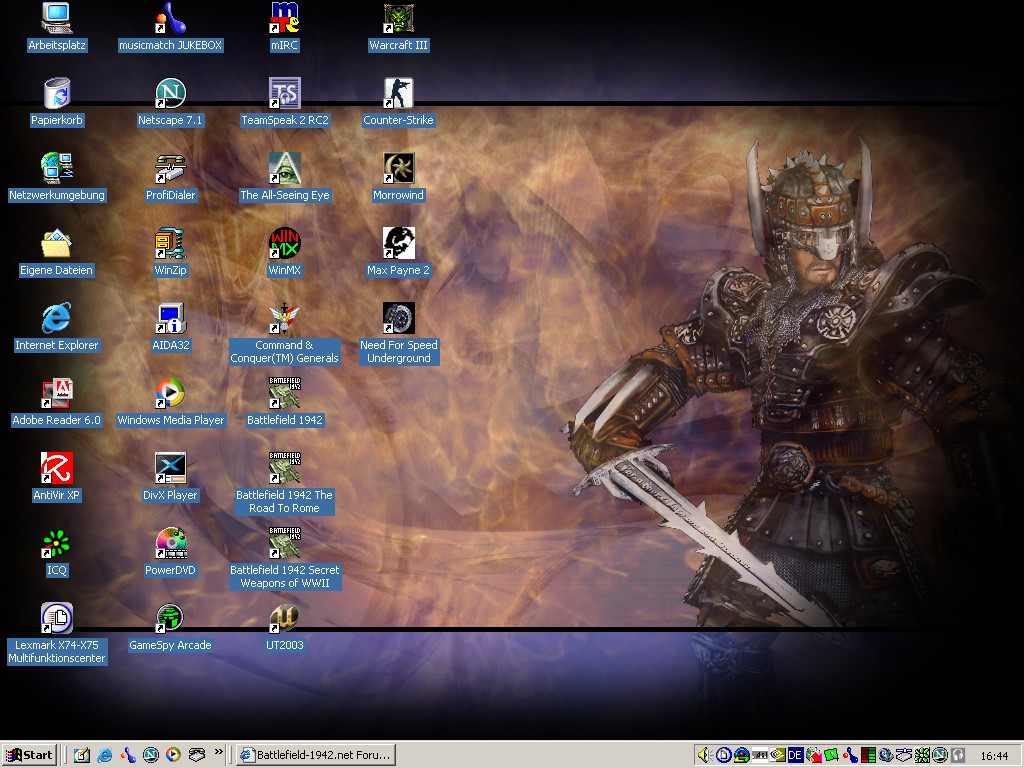The image size is (1024, 768).
Task: Open the Arbeitsplatz desktop icon
Action: (57, 27)
